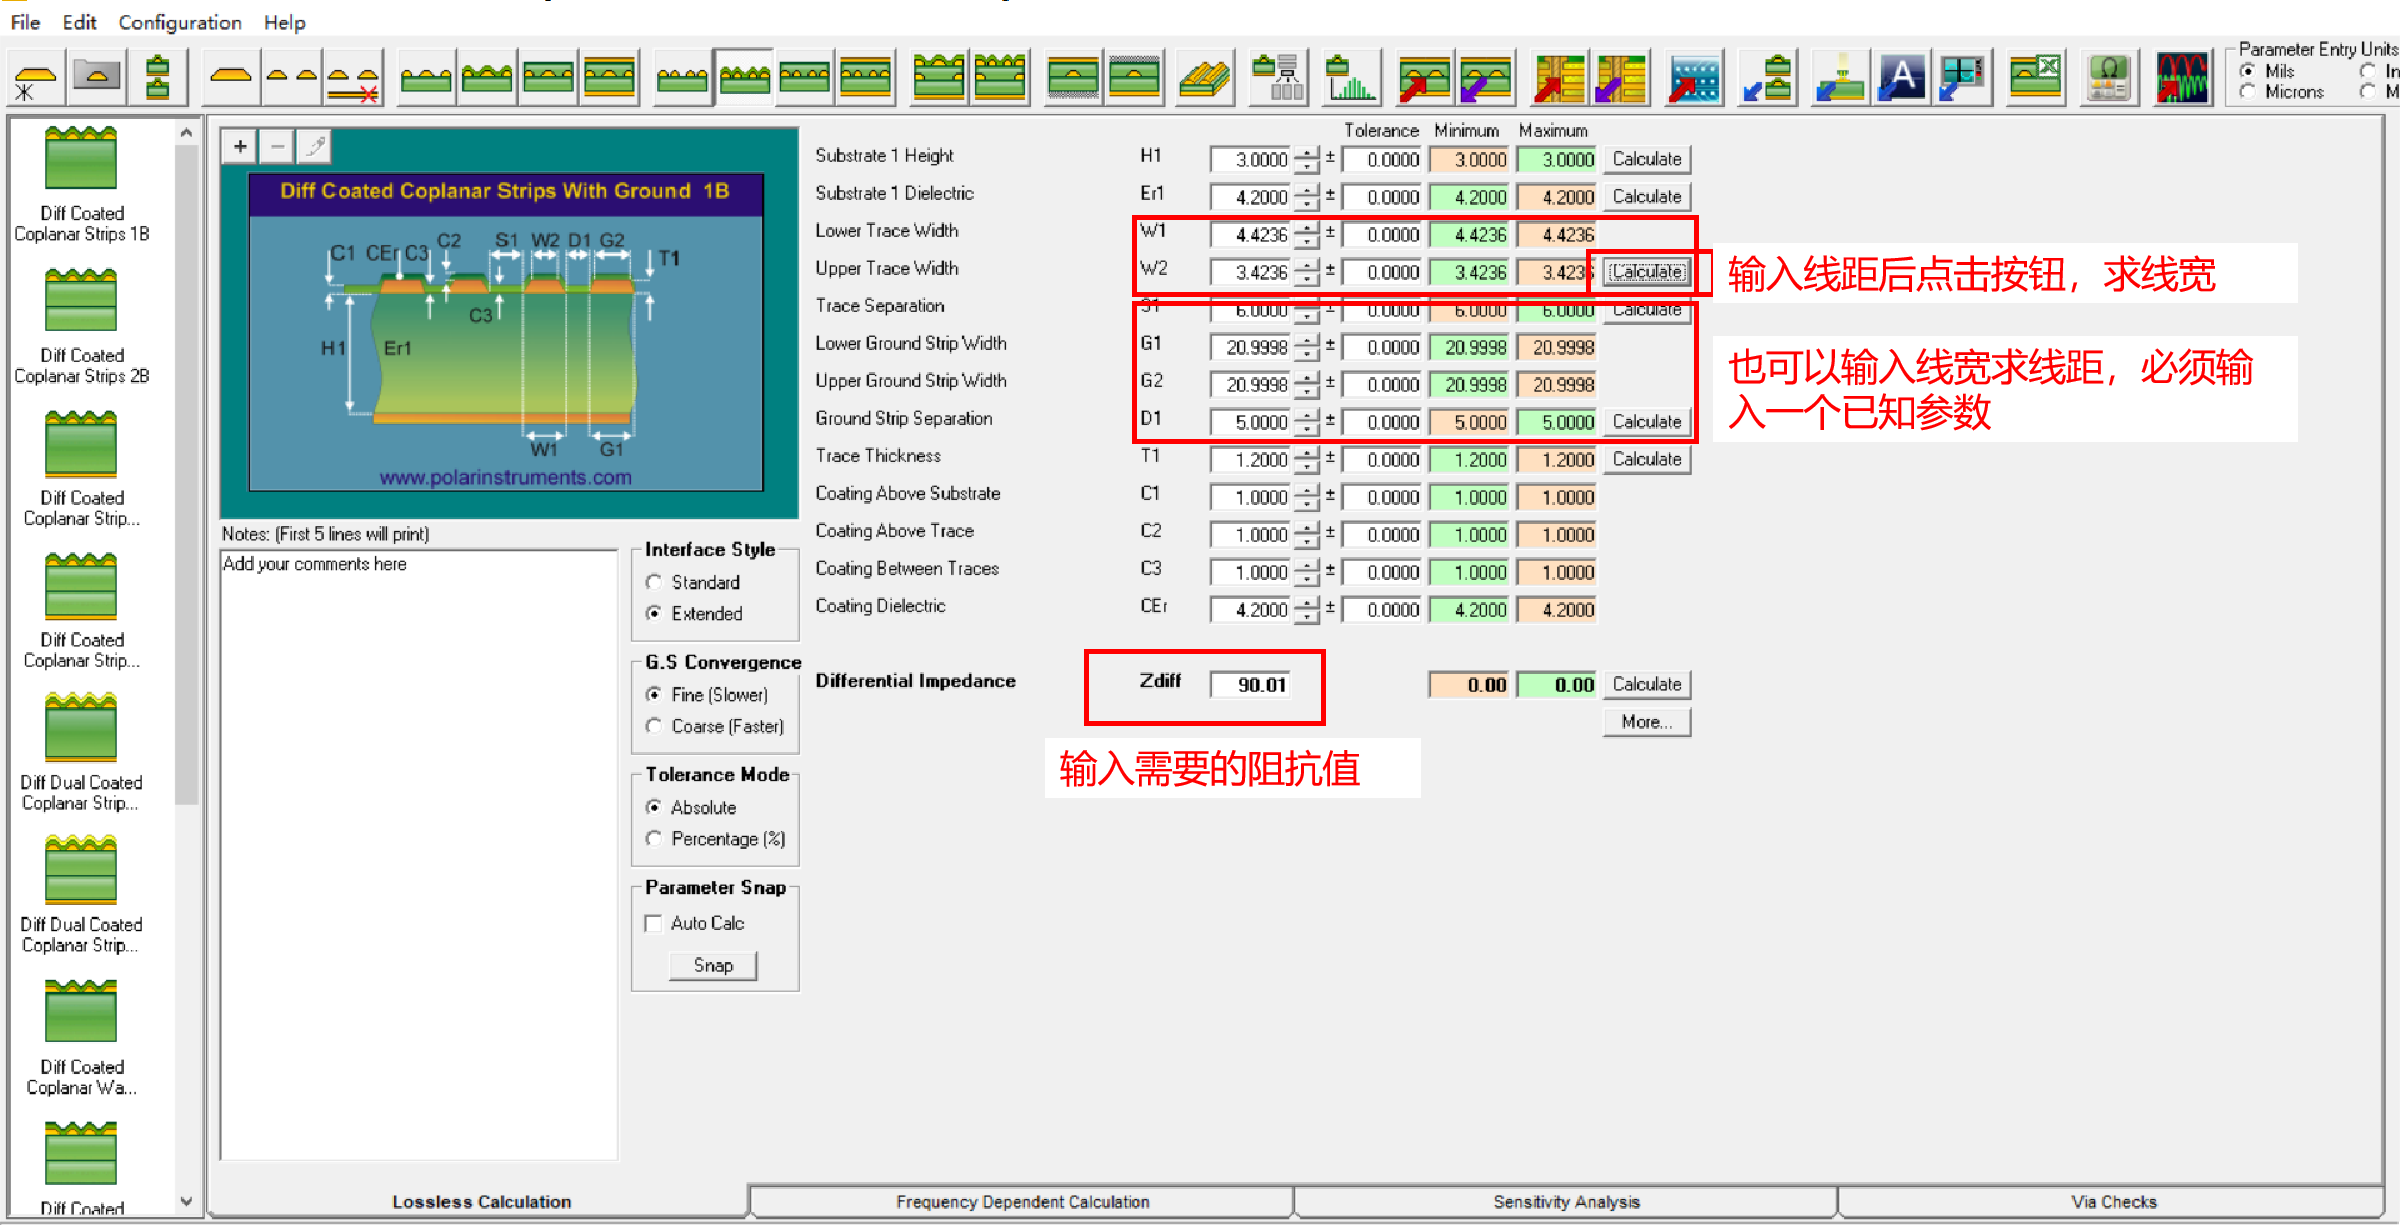Enable the Auto Calc checkbox

(x=654, y=924)
